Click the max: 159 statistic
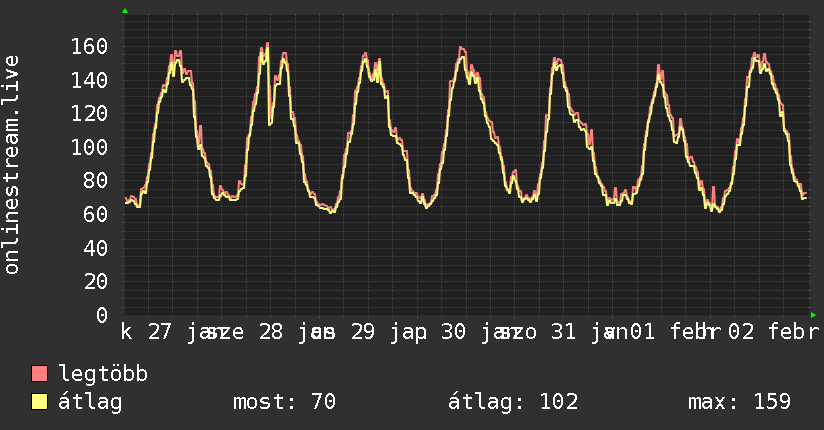Image resolution: width=824 pixels, height=430 pixels. coord(739,402)
